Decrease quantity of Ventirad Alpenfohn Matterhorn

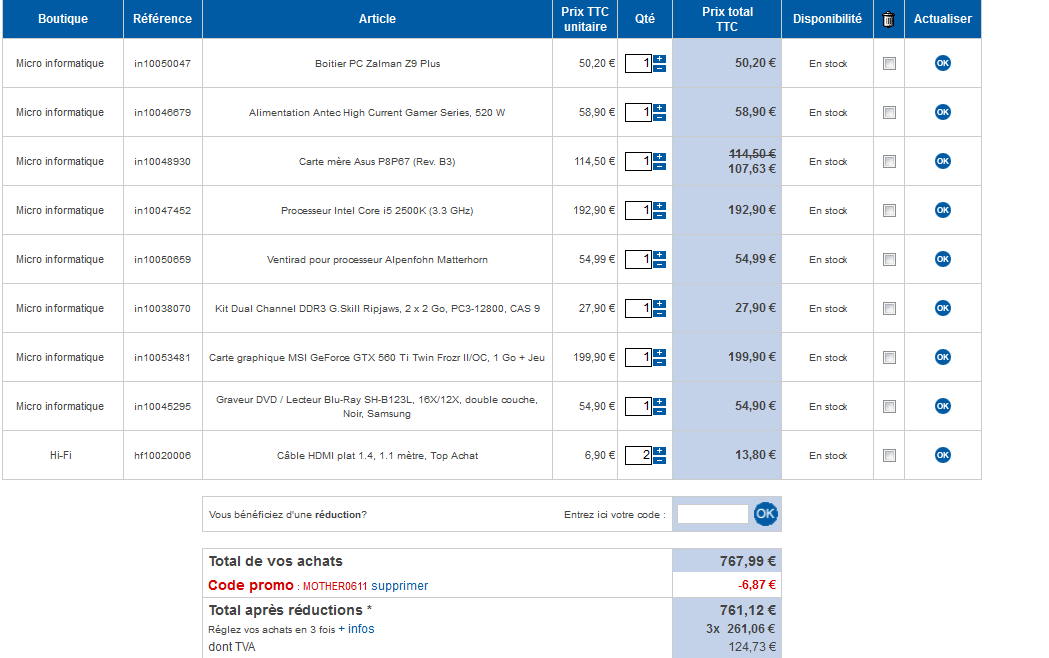(659, 264)
